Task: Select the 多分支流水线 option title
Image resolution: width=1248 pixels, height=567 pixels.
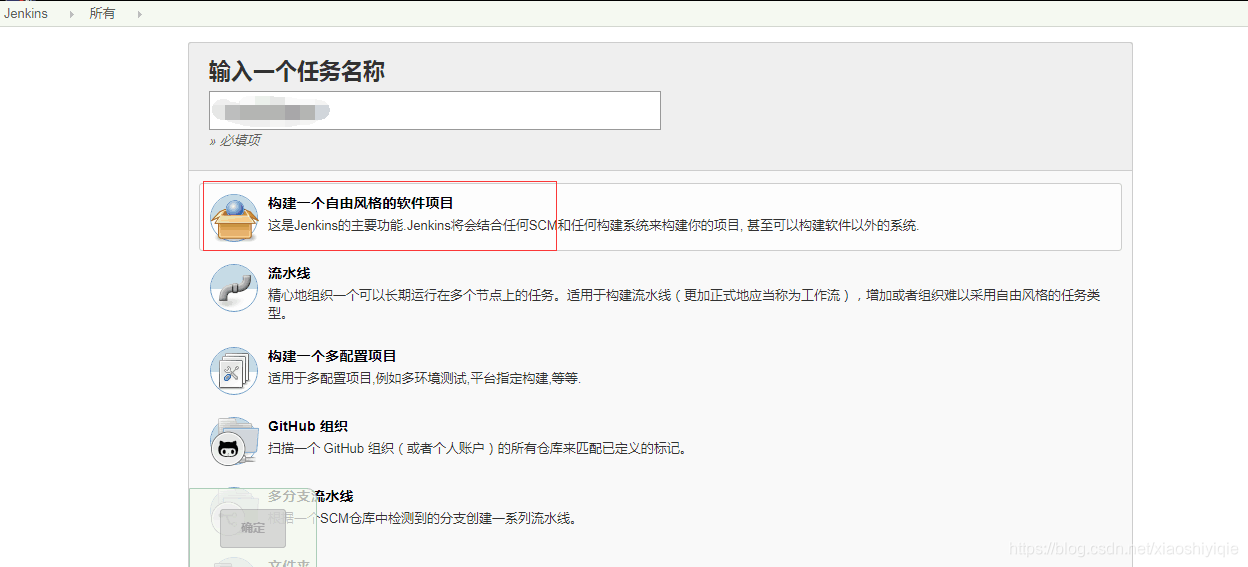Action: tap(311, 496)
